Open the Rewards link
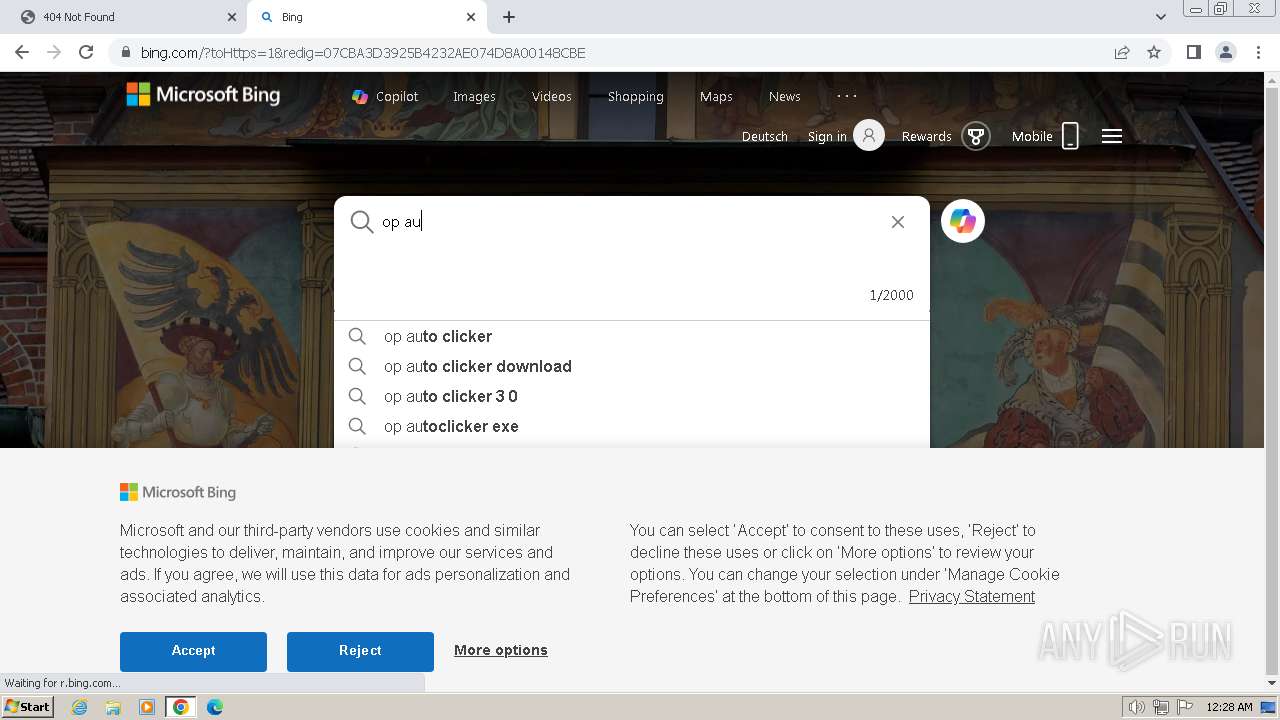The width and height of the screenshot is (1280, 720). [926, 136]
